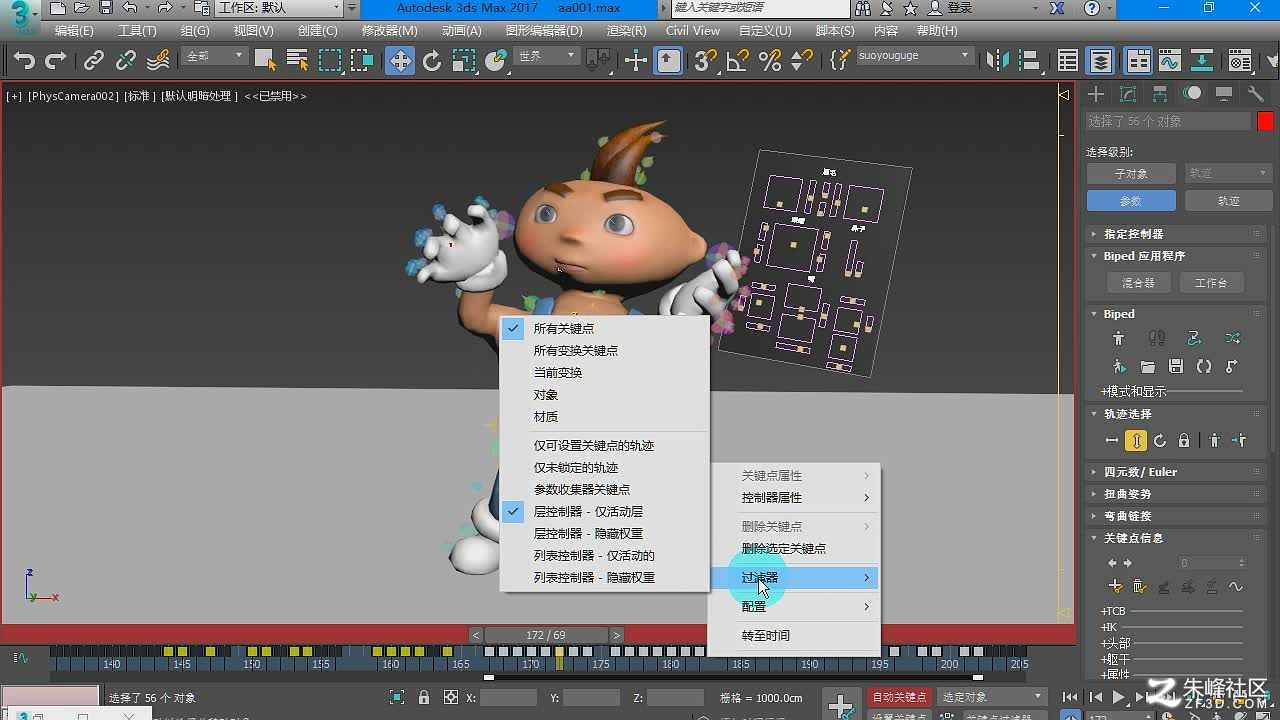Toggle the Spinner Snap button

tap(802, 61)
